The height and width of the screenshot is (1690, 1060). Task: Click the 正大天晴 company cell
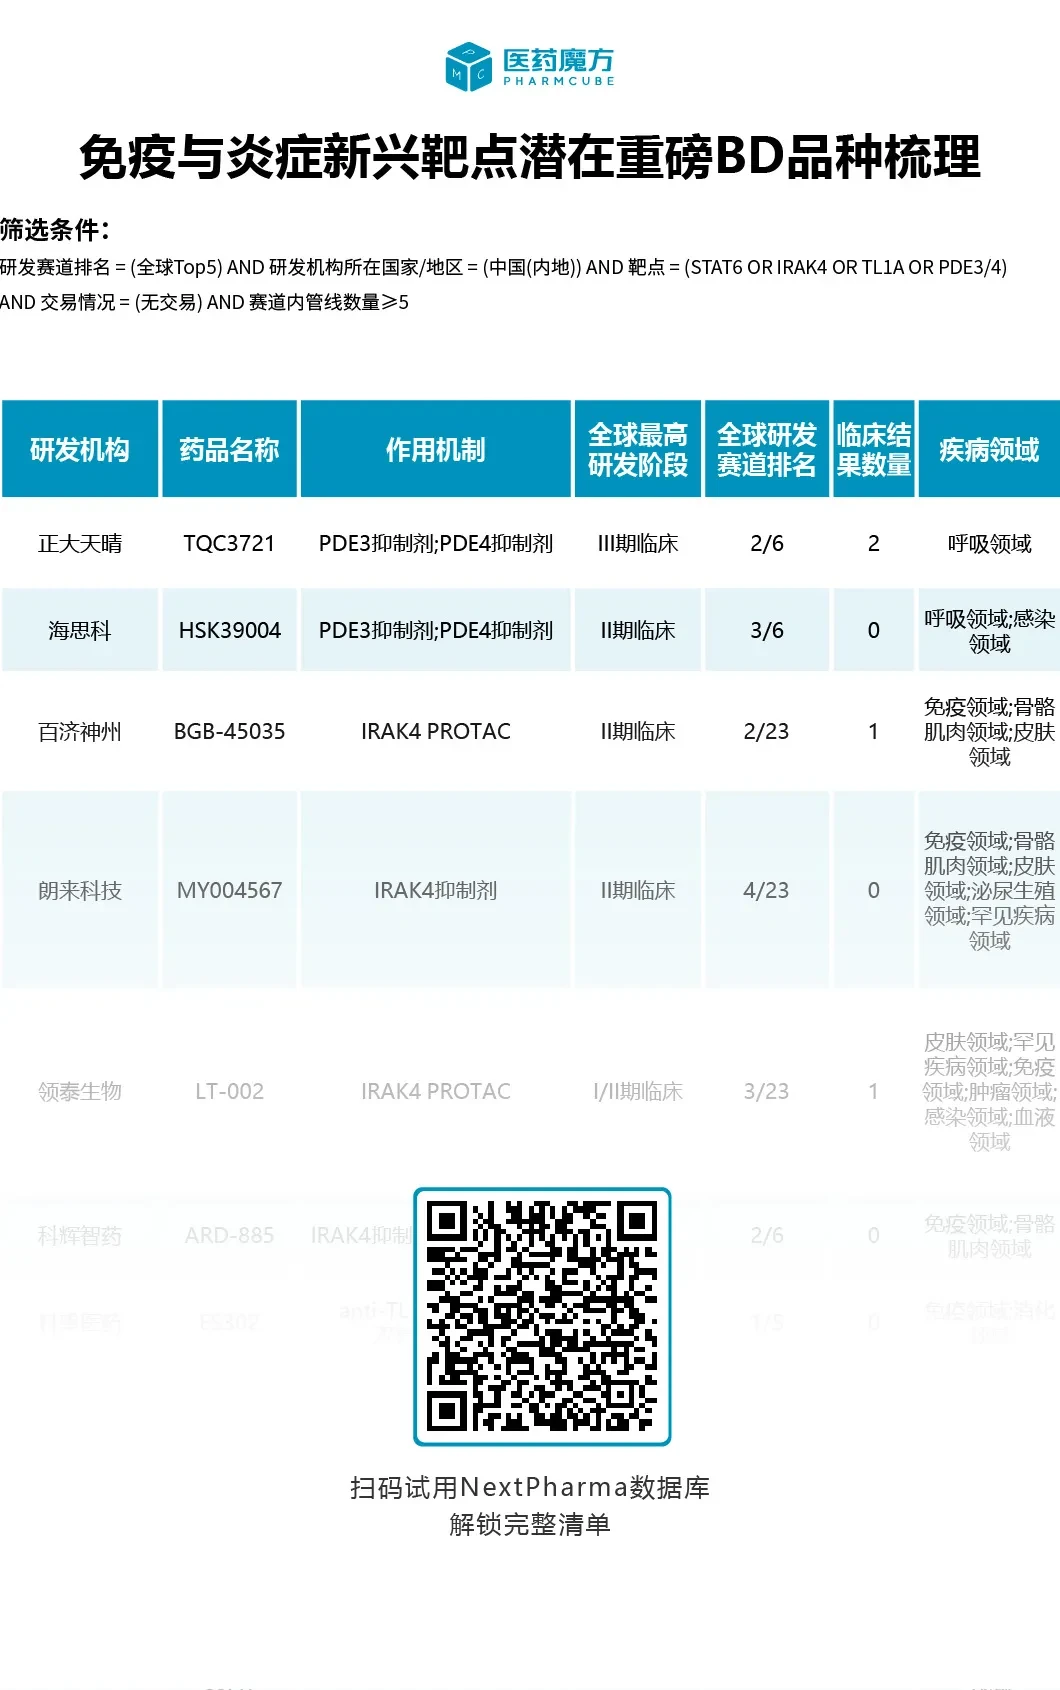tap(80, 543)
